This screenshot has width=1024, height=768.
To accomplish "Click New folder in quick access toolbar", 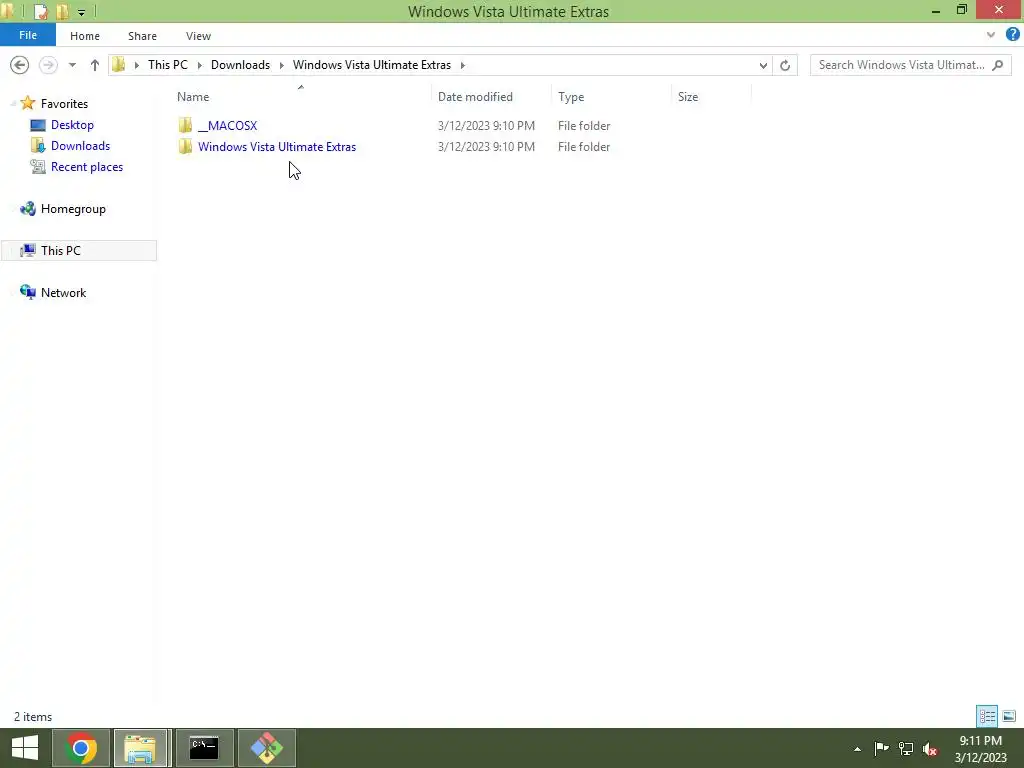I will click(x=63, y=12).
